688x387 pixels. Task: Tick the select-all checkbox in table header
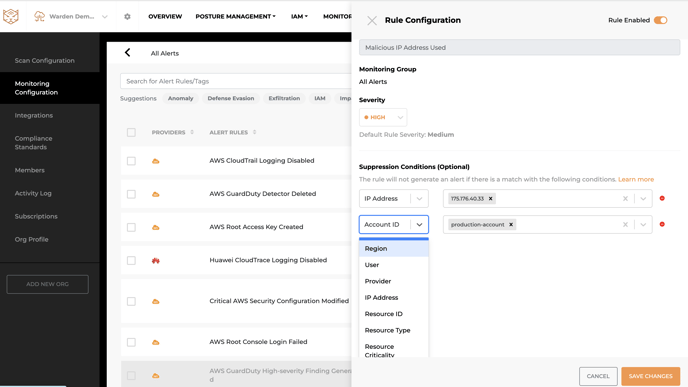click(131, 133)
